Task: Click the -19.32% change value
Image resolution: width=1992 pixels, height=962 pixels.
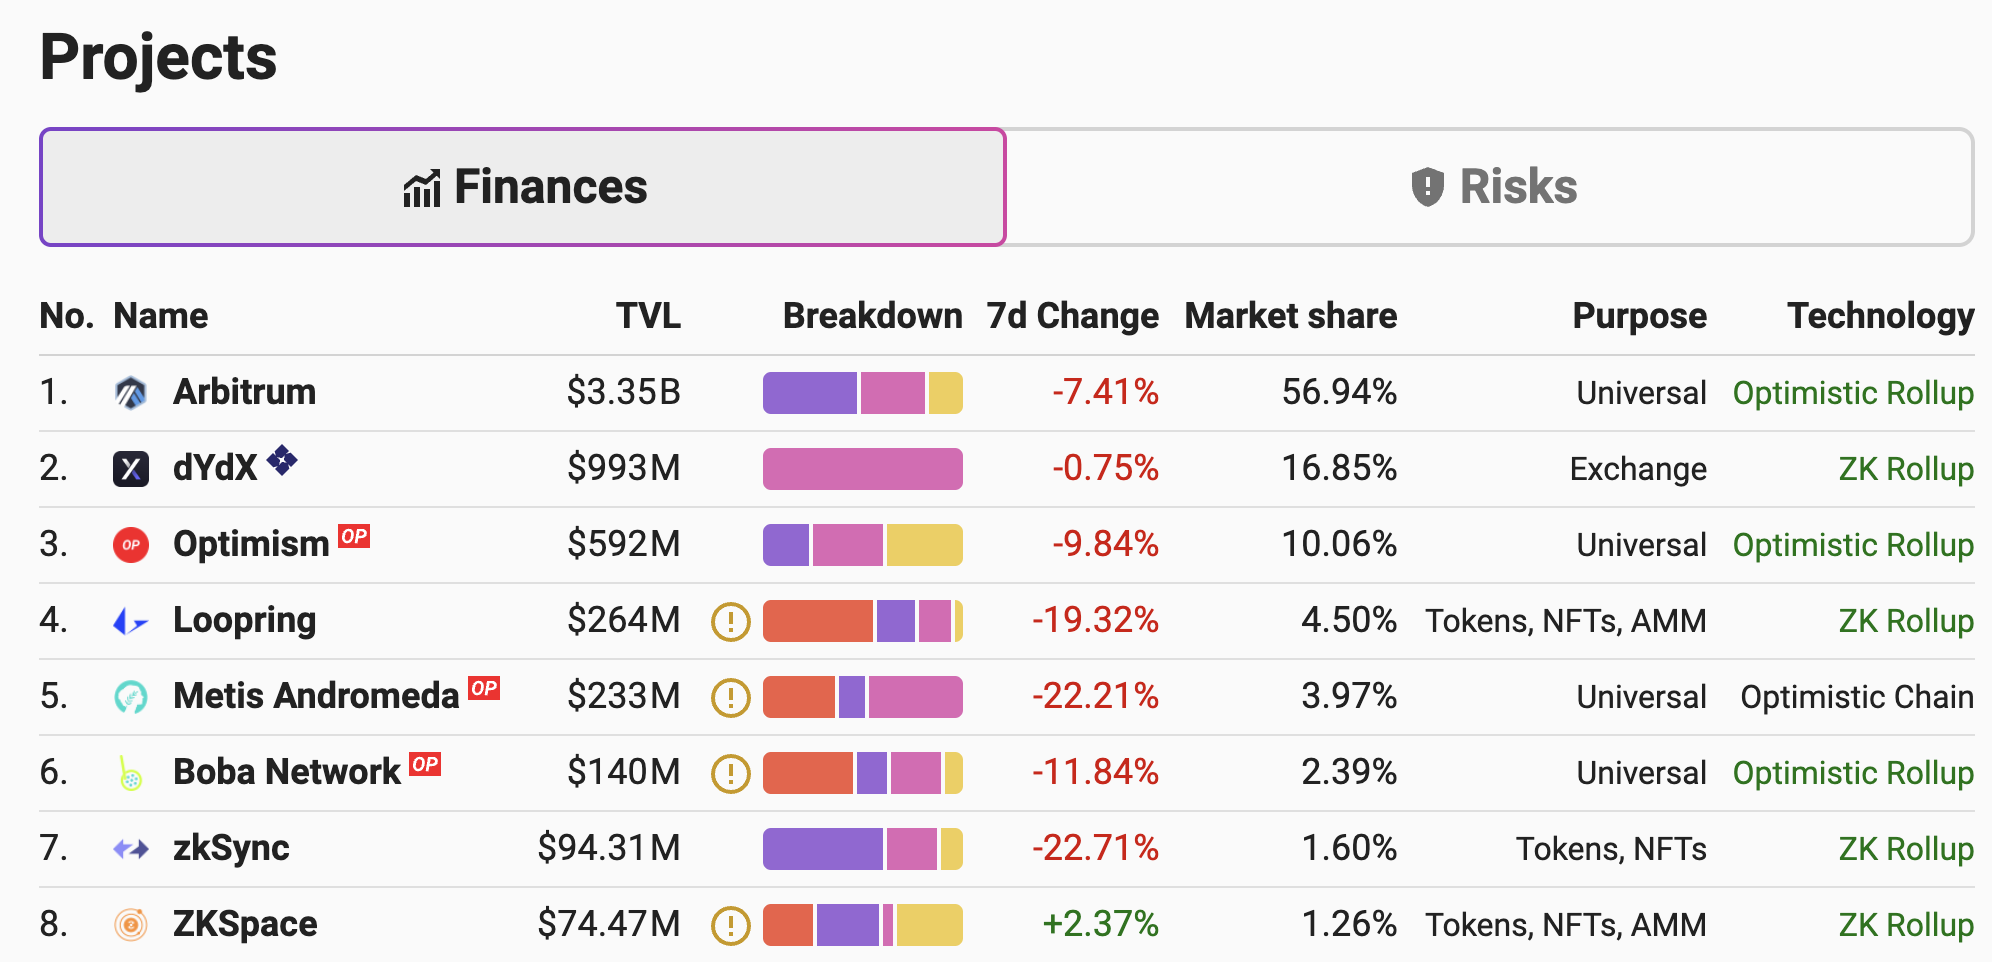Action: click(x=1095, y=620)
